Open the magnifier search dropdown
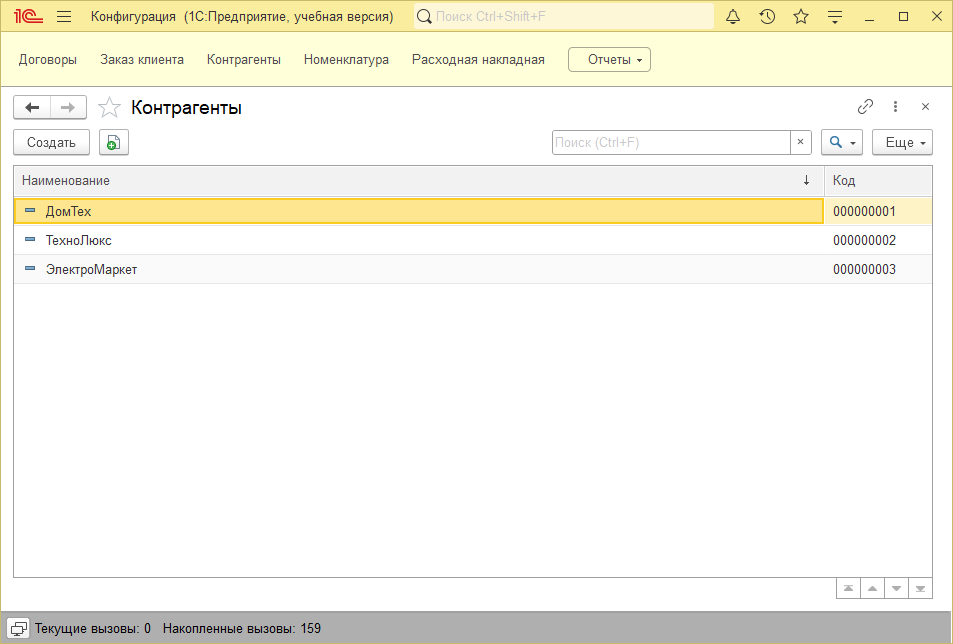Image resolution: width=953 pixels, height=644 pixels. (842, 142)
